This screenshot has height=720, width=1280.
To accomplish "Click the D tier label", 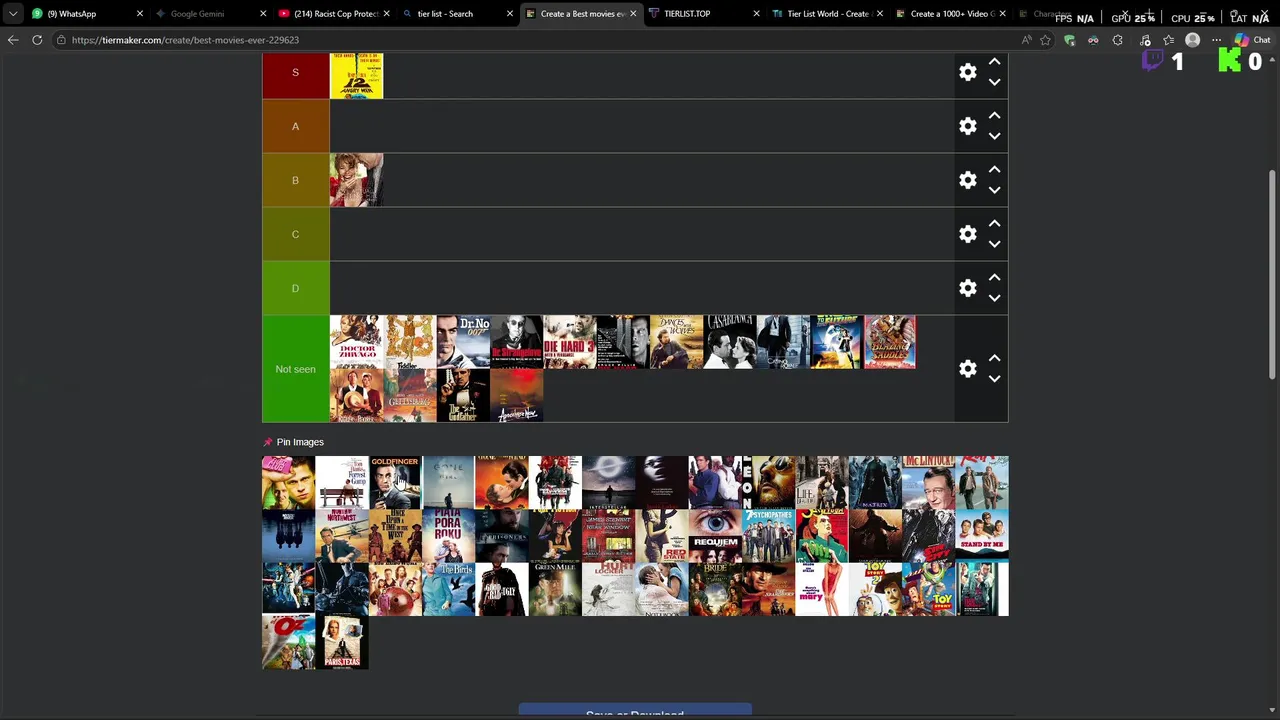I will pyautogui.click(x=295, y=288).
